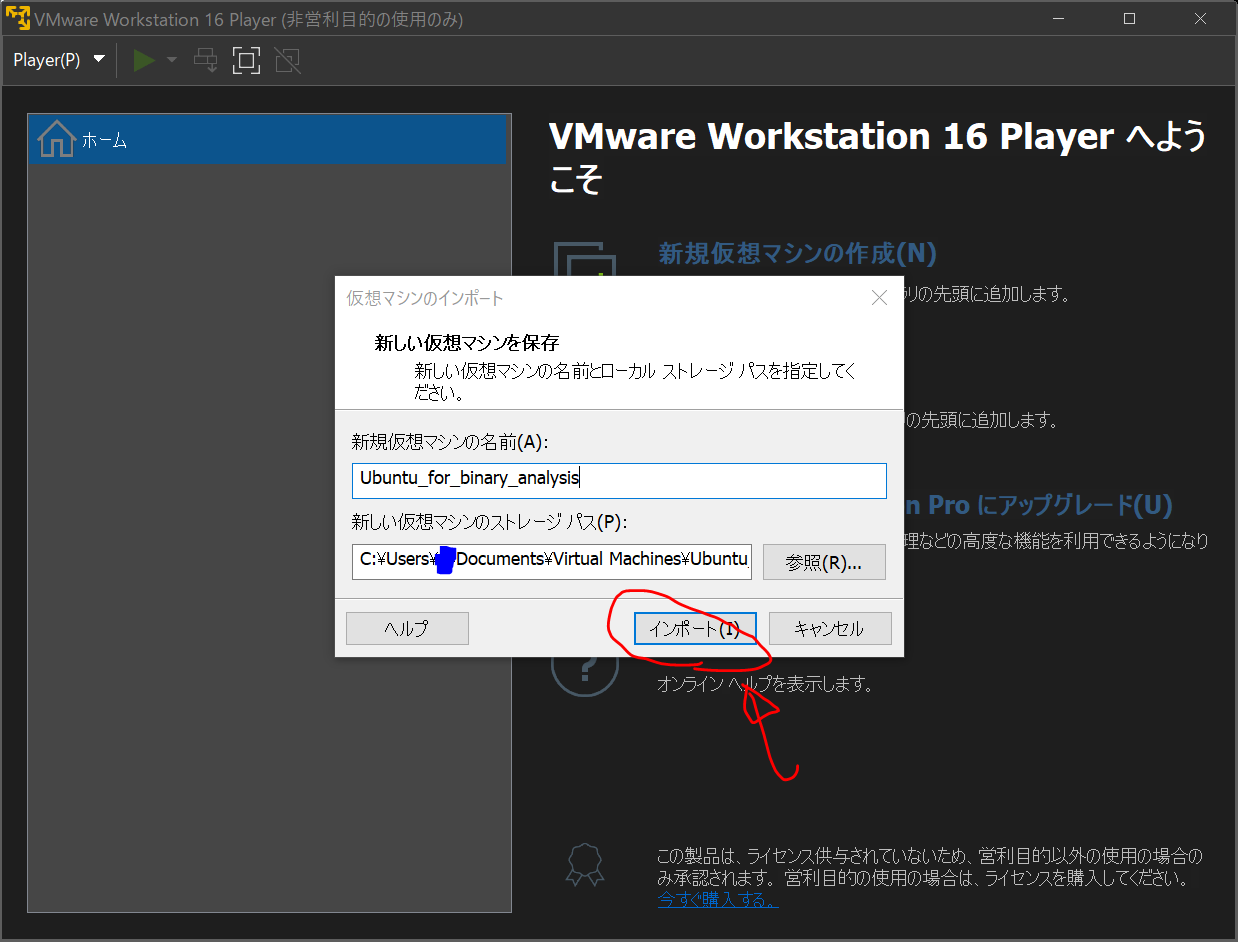Click the ヘルプ button in dialog
The width and height of the screenshot is (1238, 942).
(x=407, y=629)
